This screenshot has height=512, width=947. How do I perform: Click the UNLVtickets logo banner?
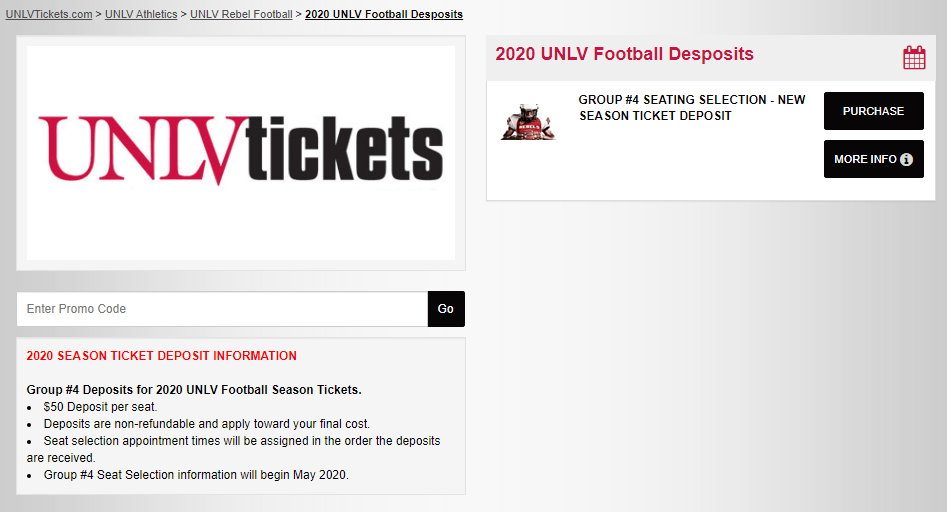click(x=241, y=153)
